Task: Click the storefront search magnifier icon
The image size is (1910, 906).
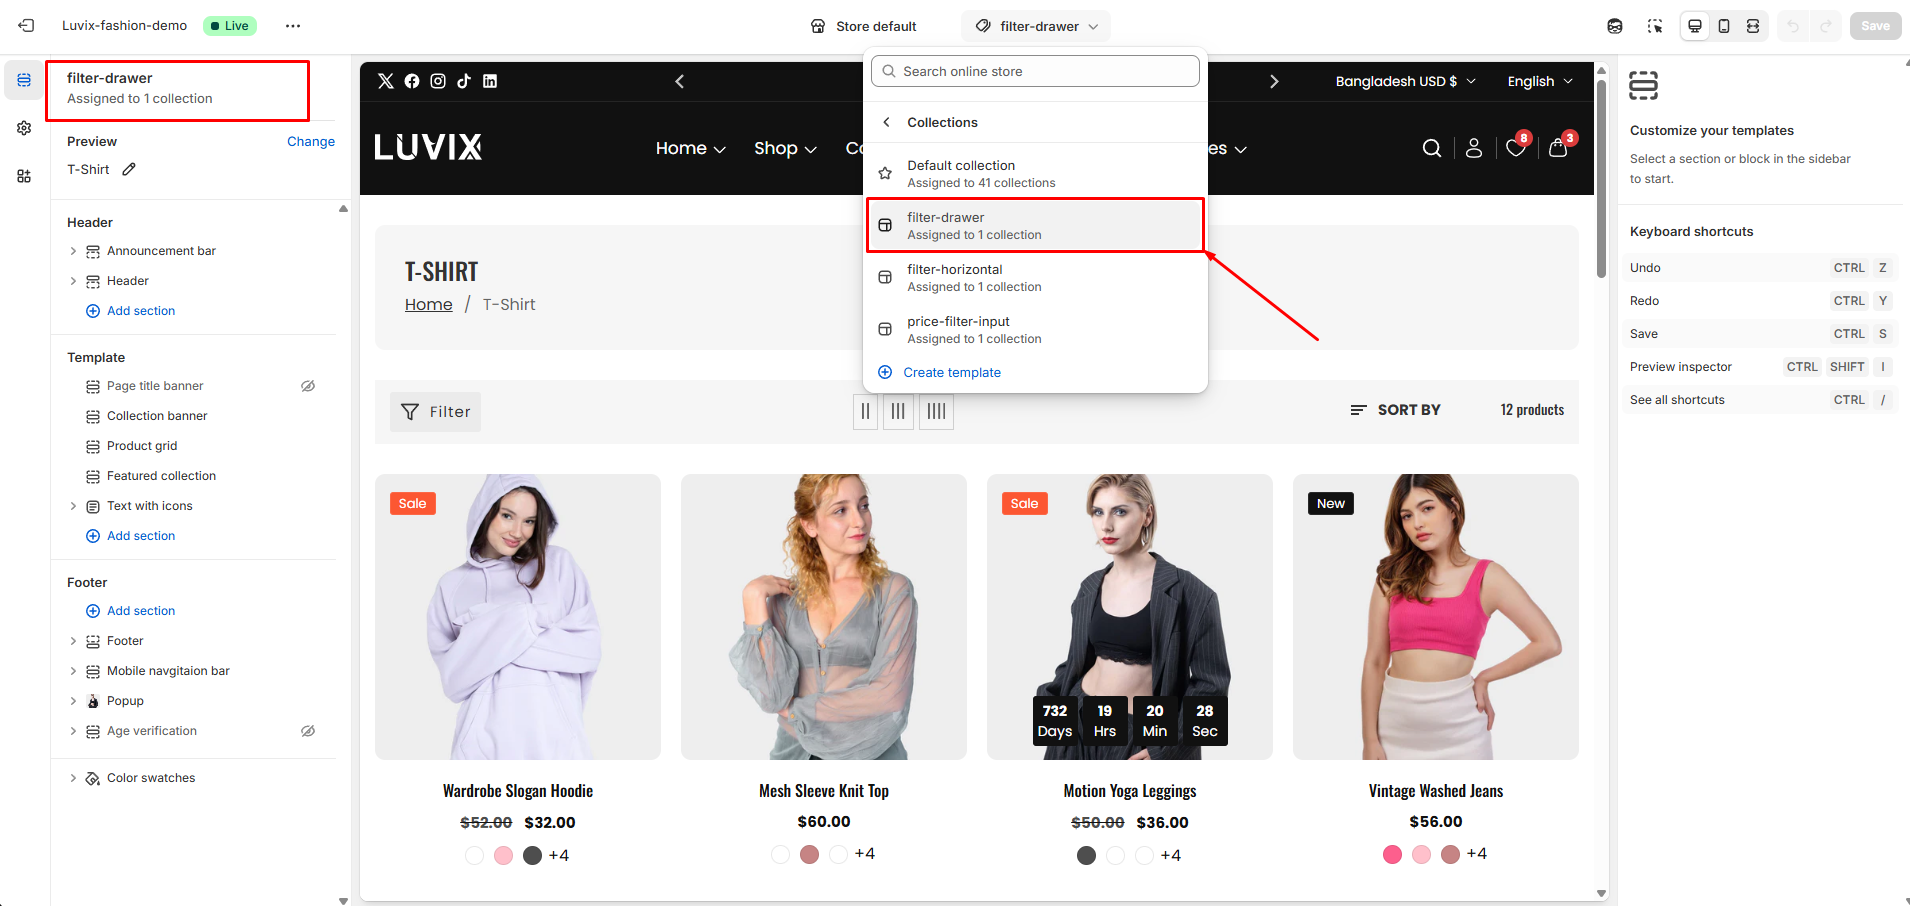Action: (1431, 148)
